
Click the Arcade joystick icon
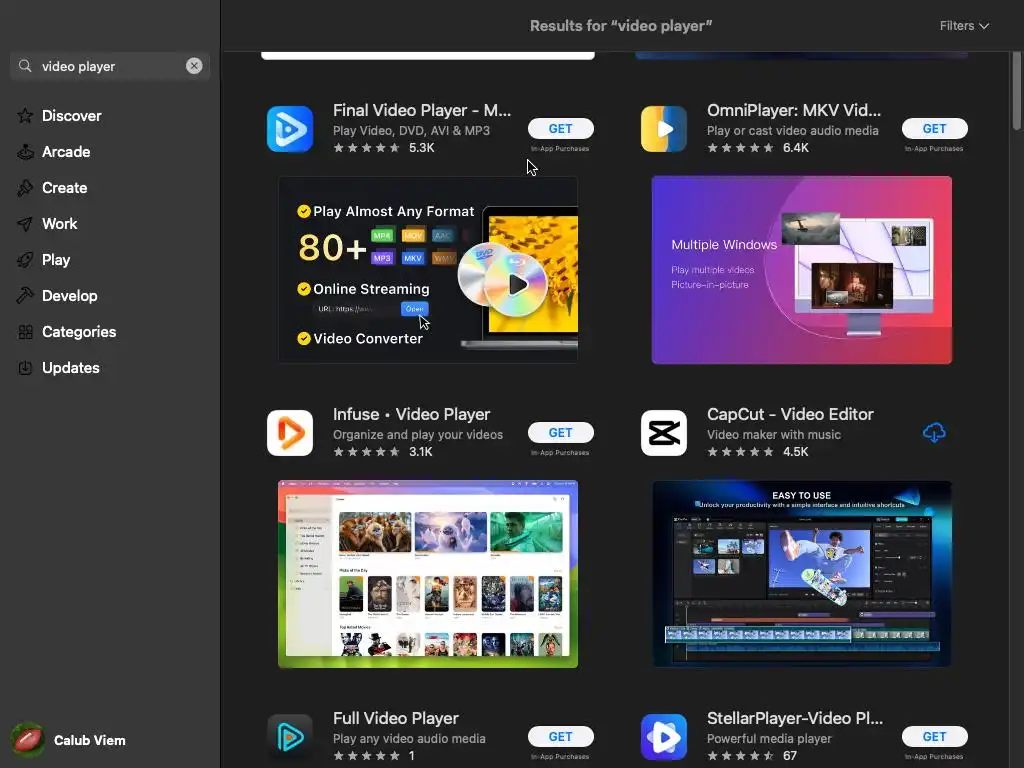25,152
